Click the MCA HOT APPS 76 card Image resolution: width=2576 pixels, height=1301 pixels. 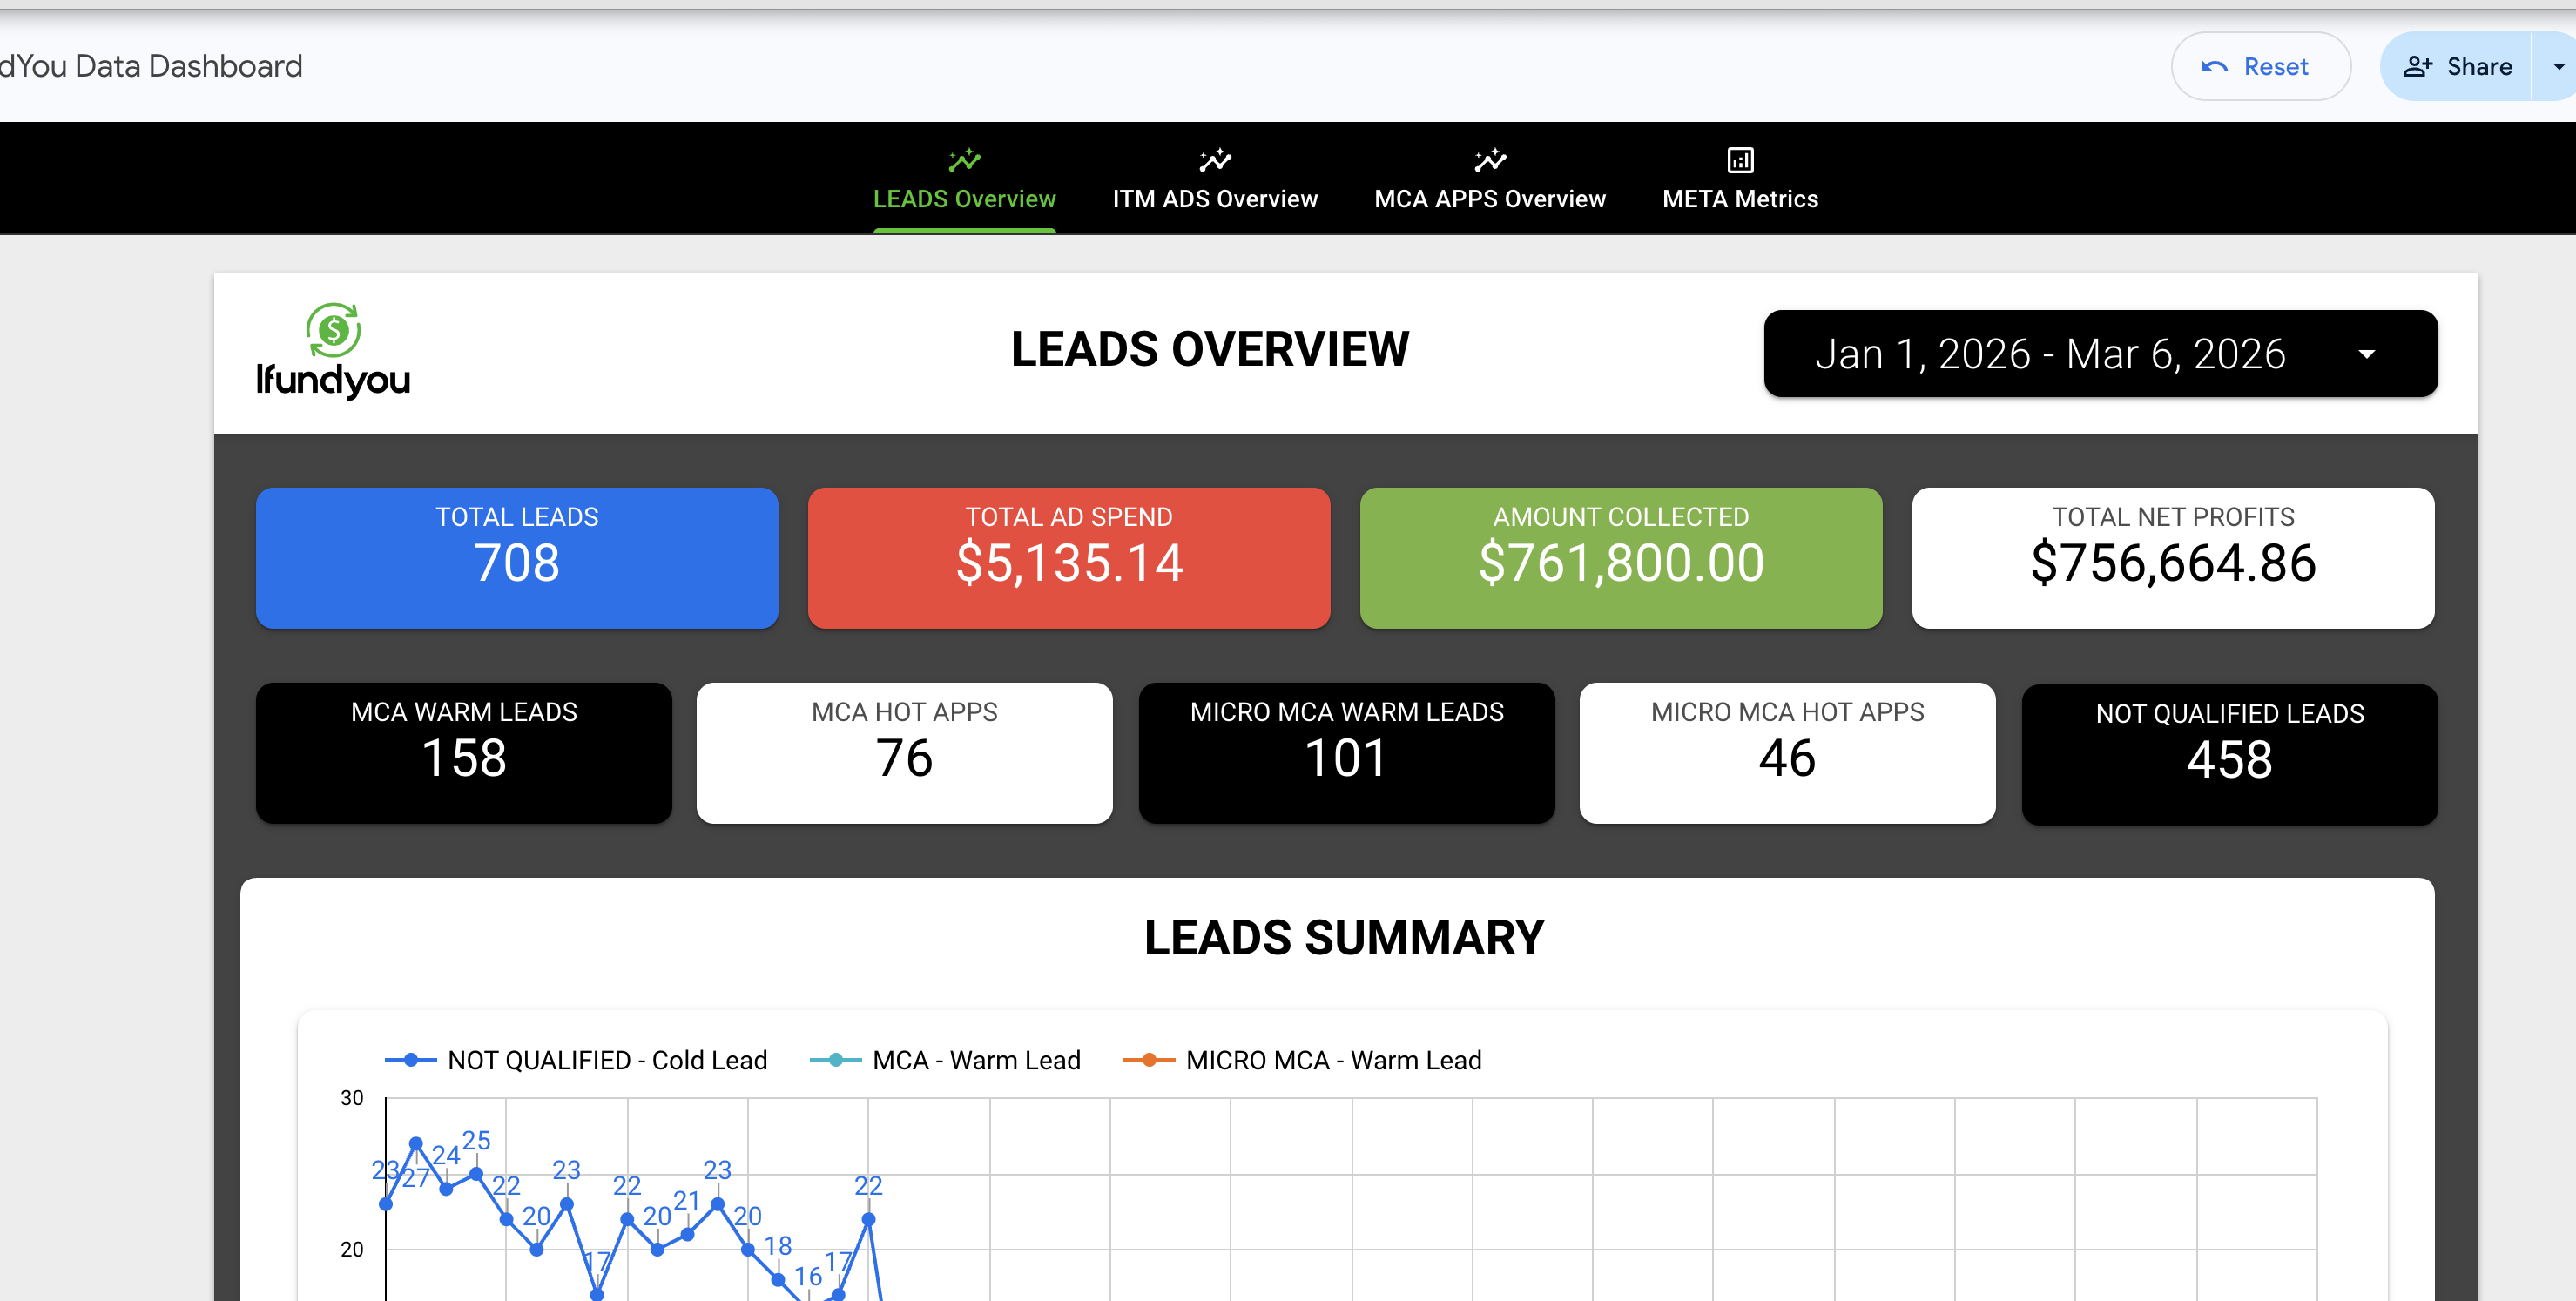tap(904, 753)
